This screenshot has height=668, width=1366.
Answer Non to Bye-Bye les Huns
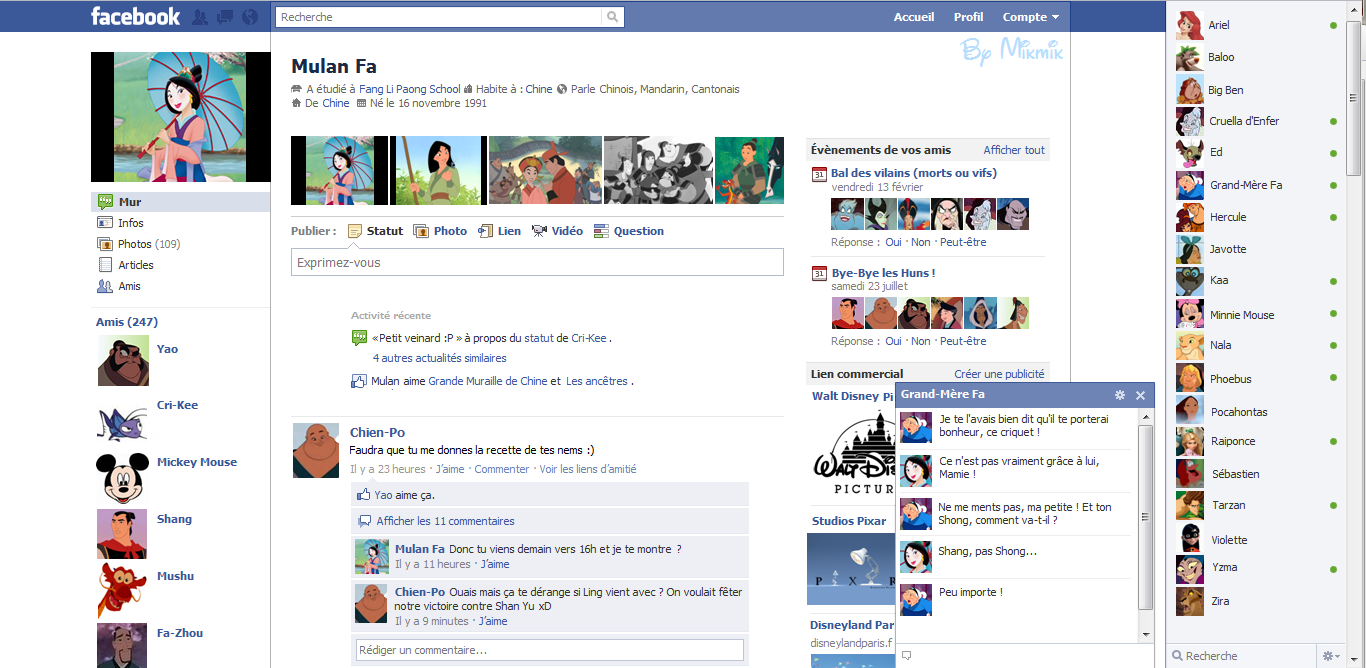[x=920, y=341]
